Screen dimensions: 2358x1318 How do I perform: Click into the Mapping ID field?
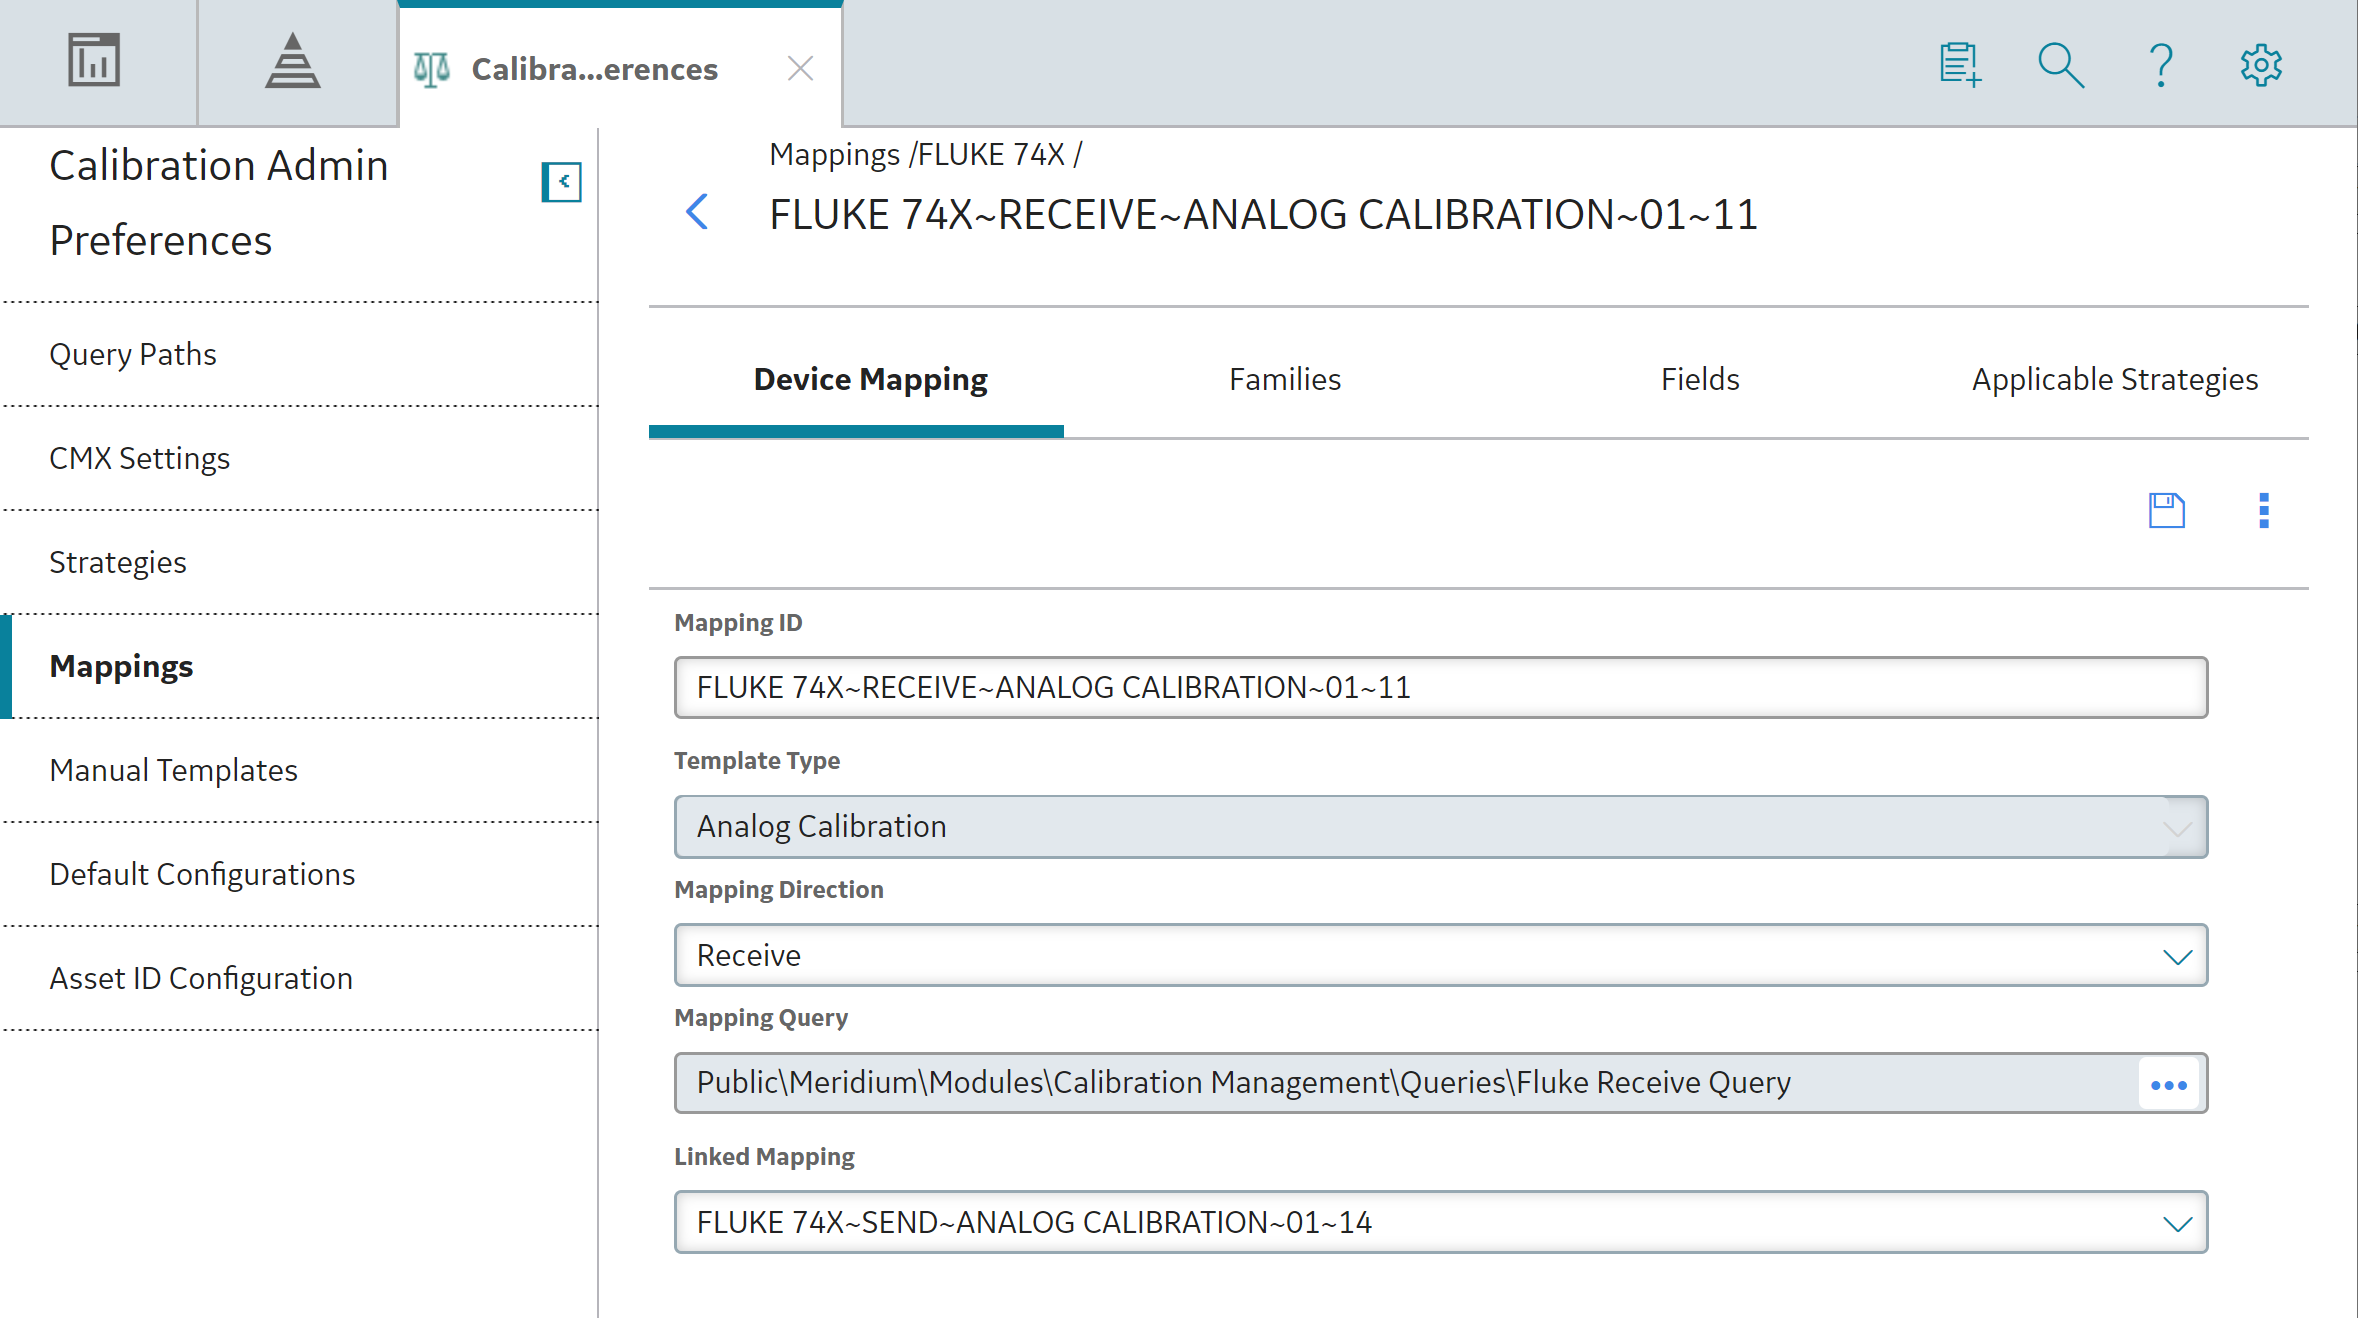(1441, 688)
